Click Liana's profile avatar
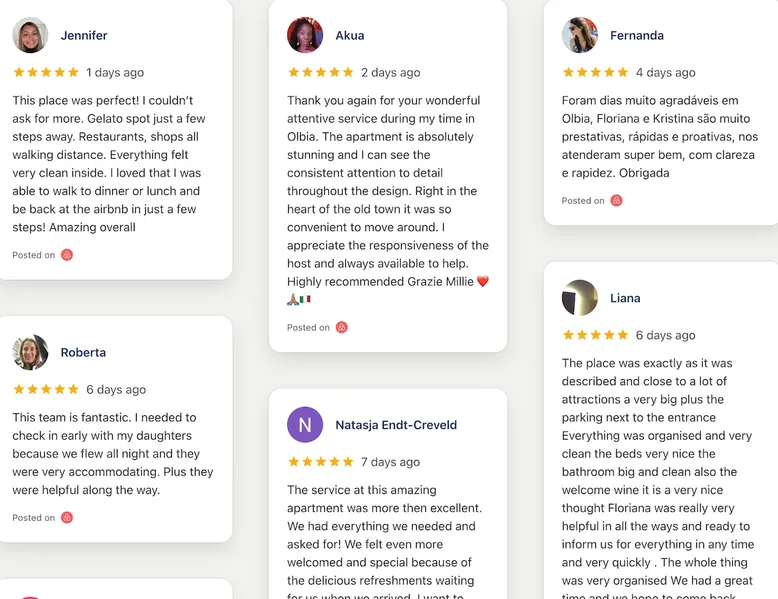This screenshot has height=599, width=778. [x=580, y=298]
